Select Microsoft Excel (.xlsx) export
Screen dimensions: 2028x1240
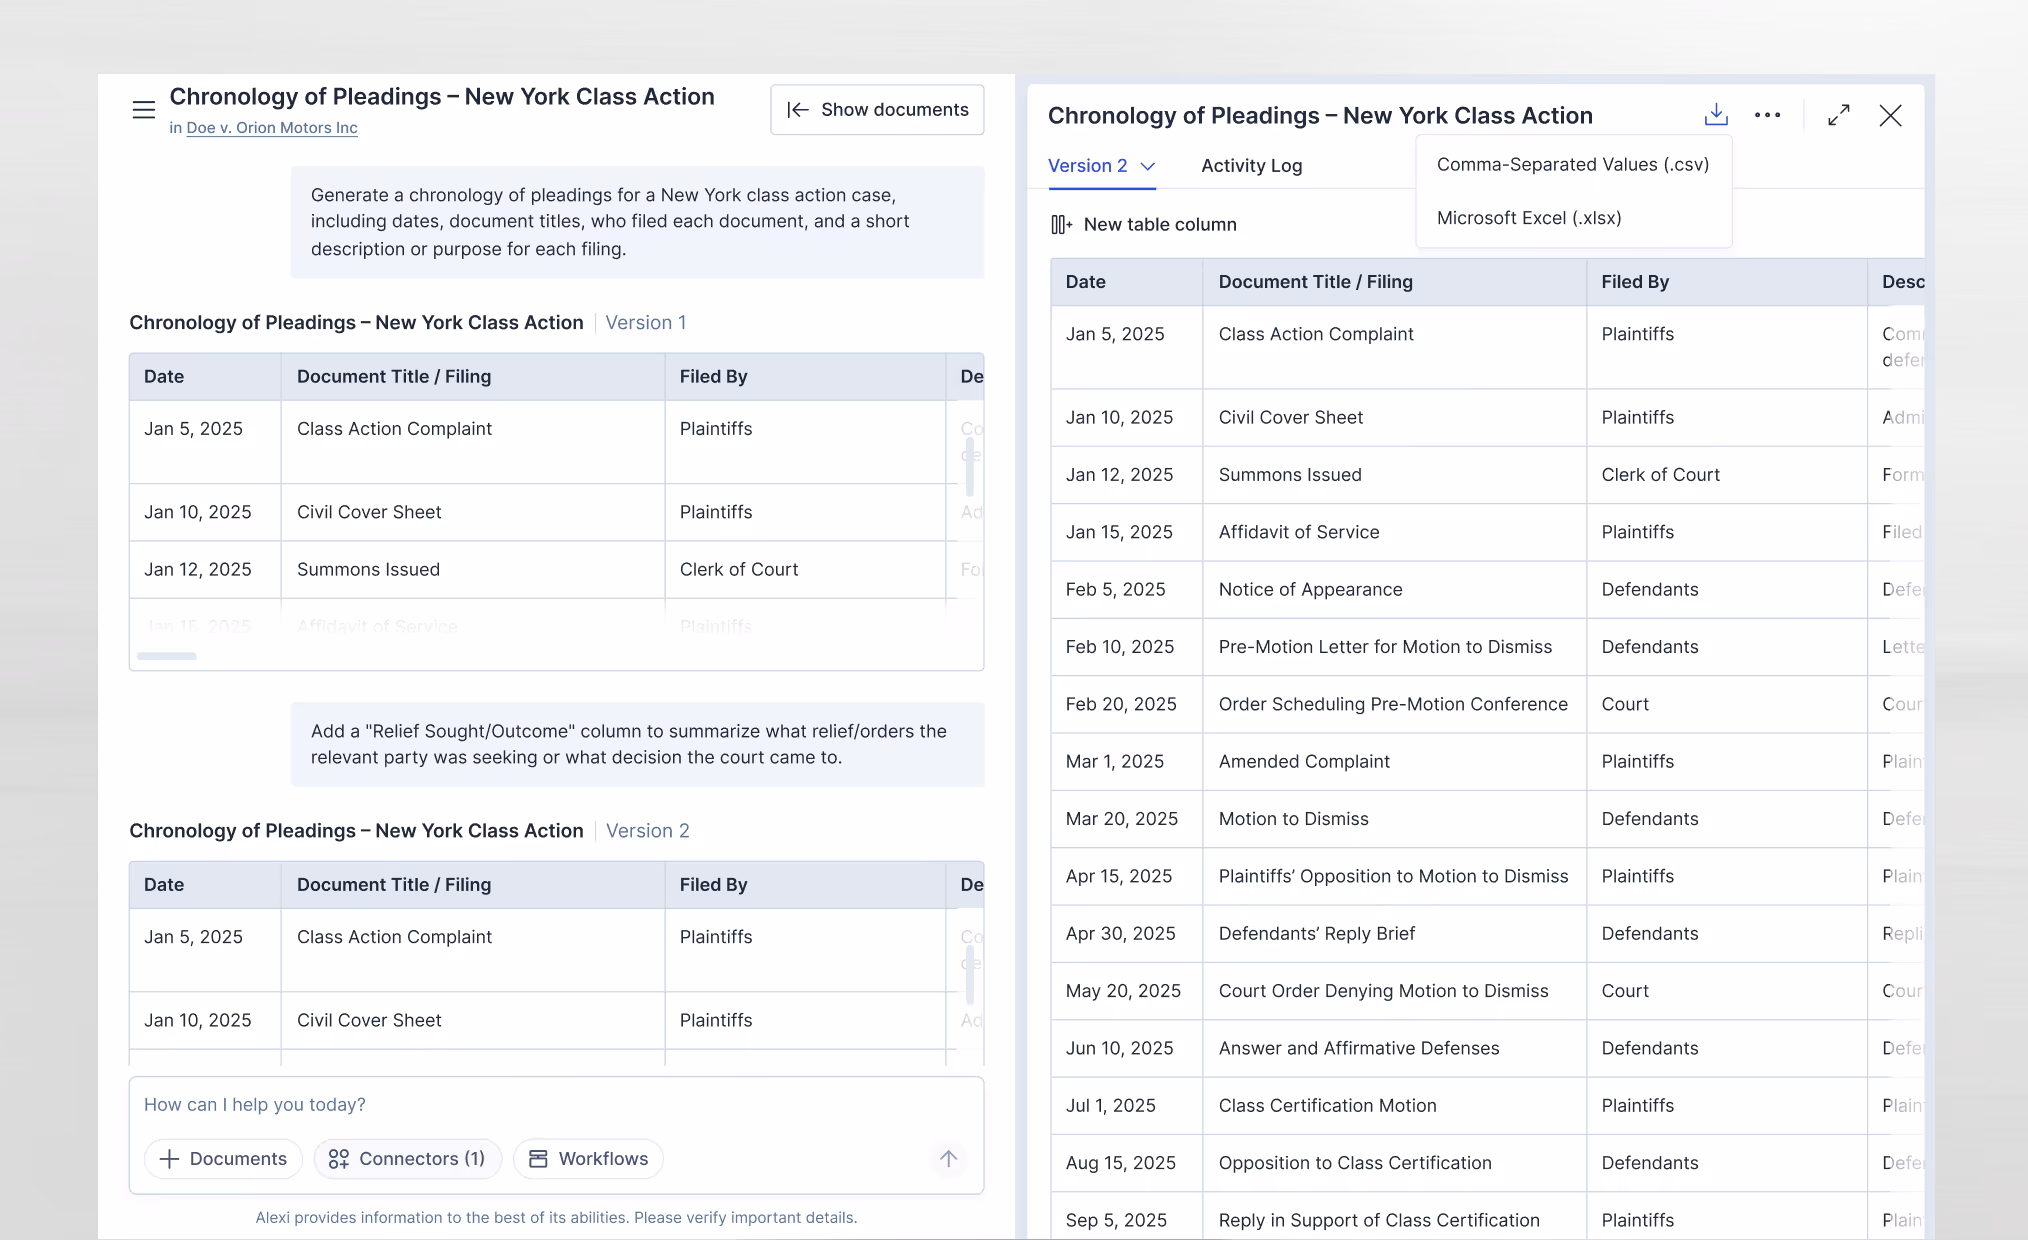(1529, 218)
